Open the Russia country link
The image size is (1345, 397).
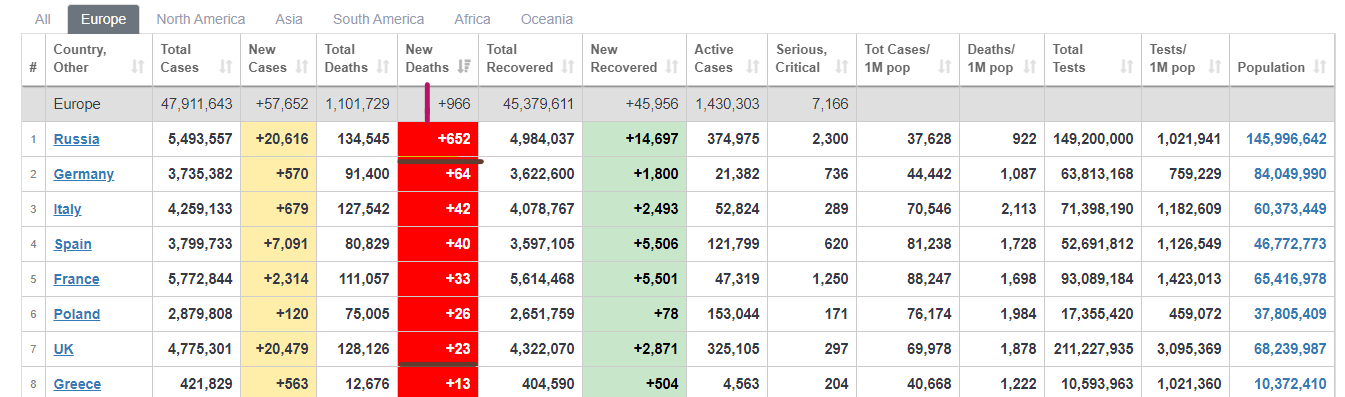click(x=76, y=139)
